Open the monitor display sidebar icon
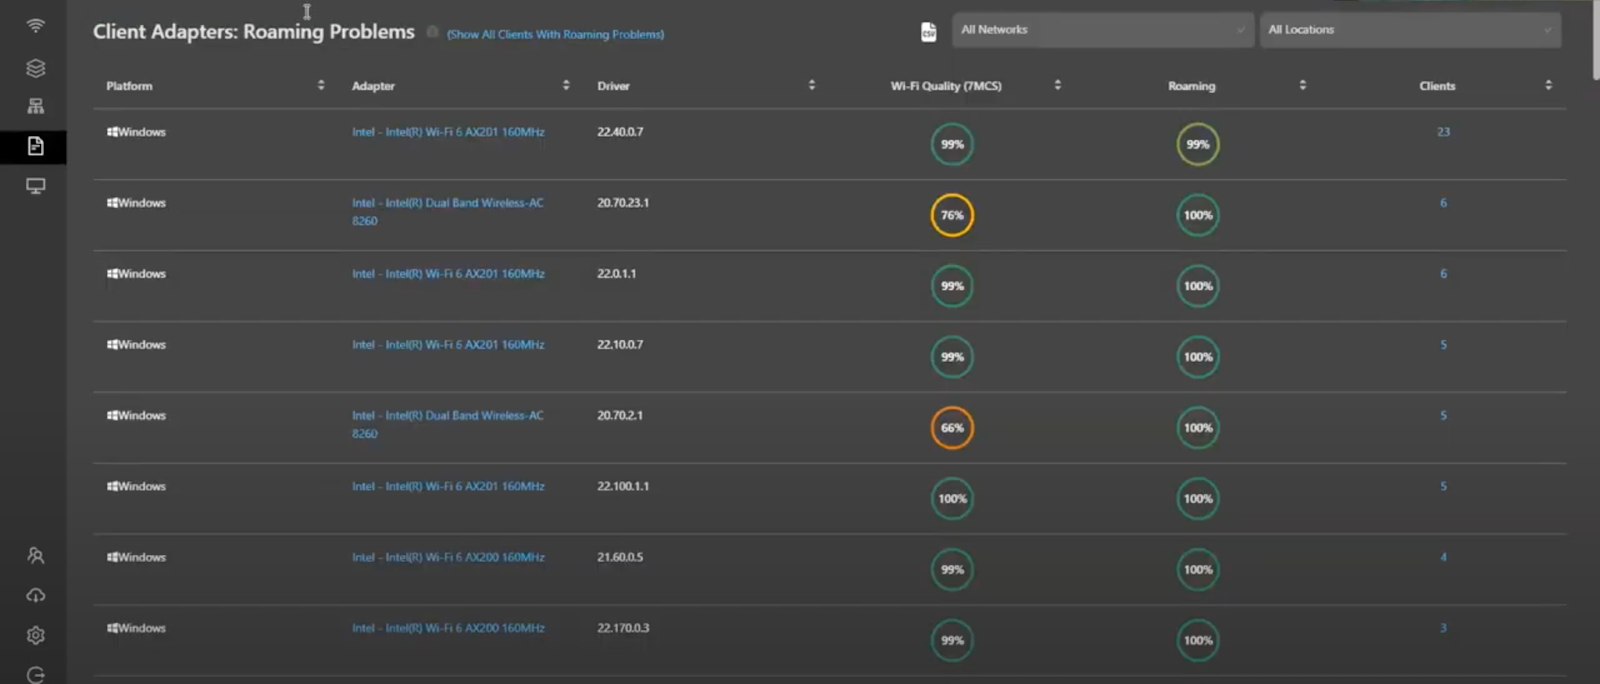 point(36,186)
